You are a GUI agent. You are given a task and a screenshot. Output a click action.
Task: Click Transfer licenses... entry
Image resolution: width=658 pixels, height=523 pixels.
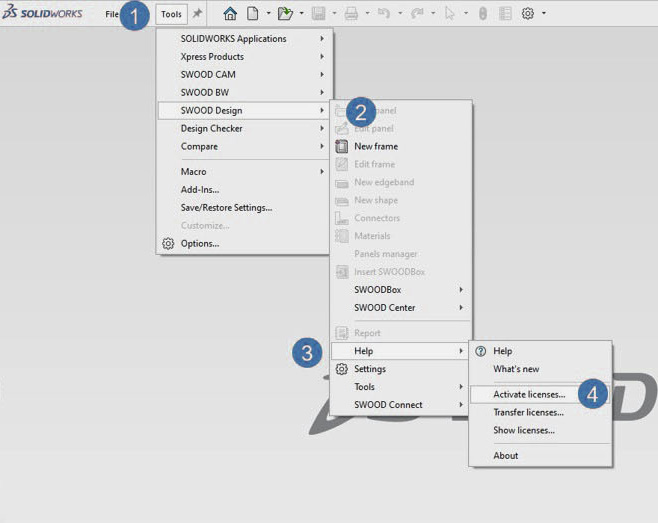[x=528, y=412]
